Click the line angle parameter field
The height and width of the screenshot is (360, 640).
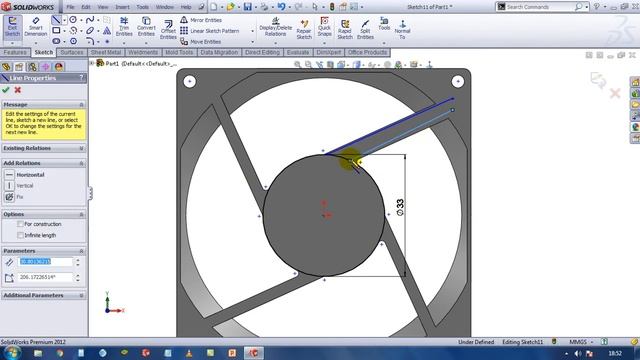tap(46, 278)
